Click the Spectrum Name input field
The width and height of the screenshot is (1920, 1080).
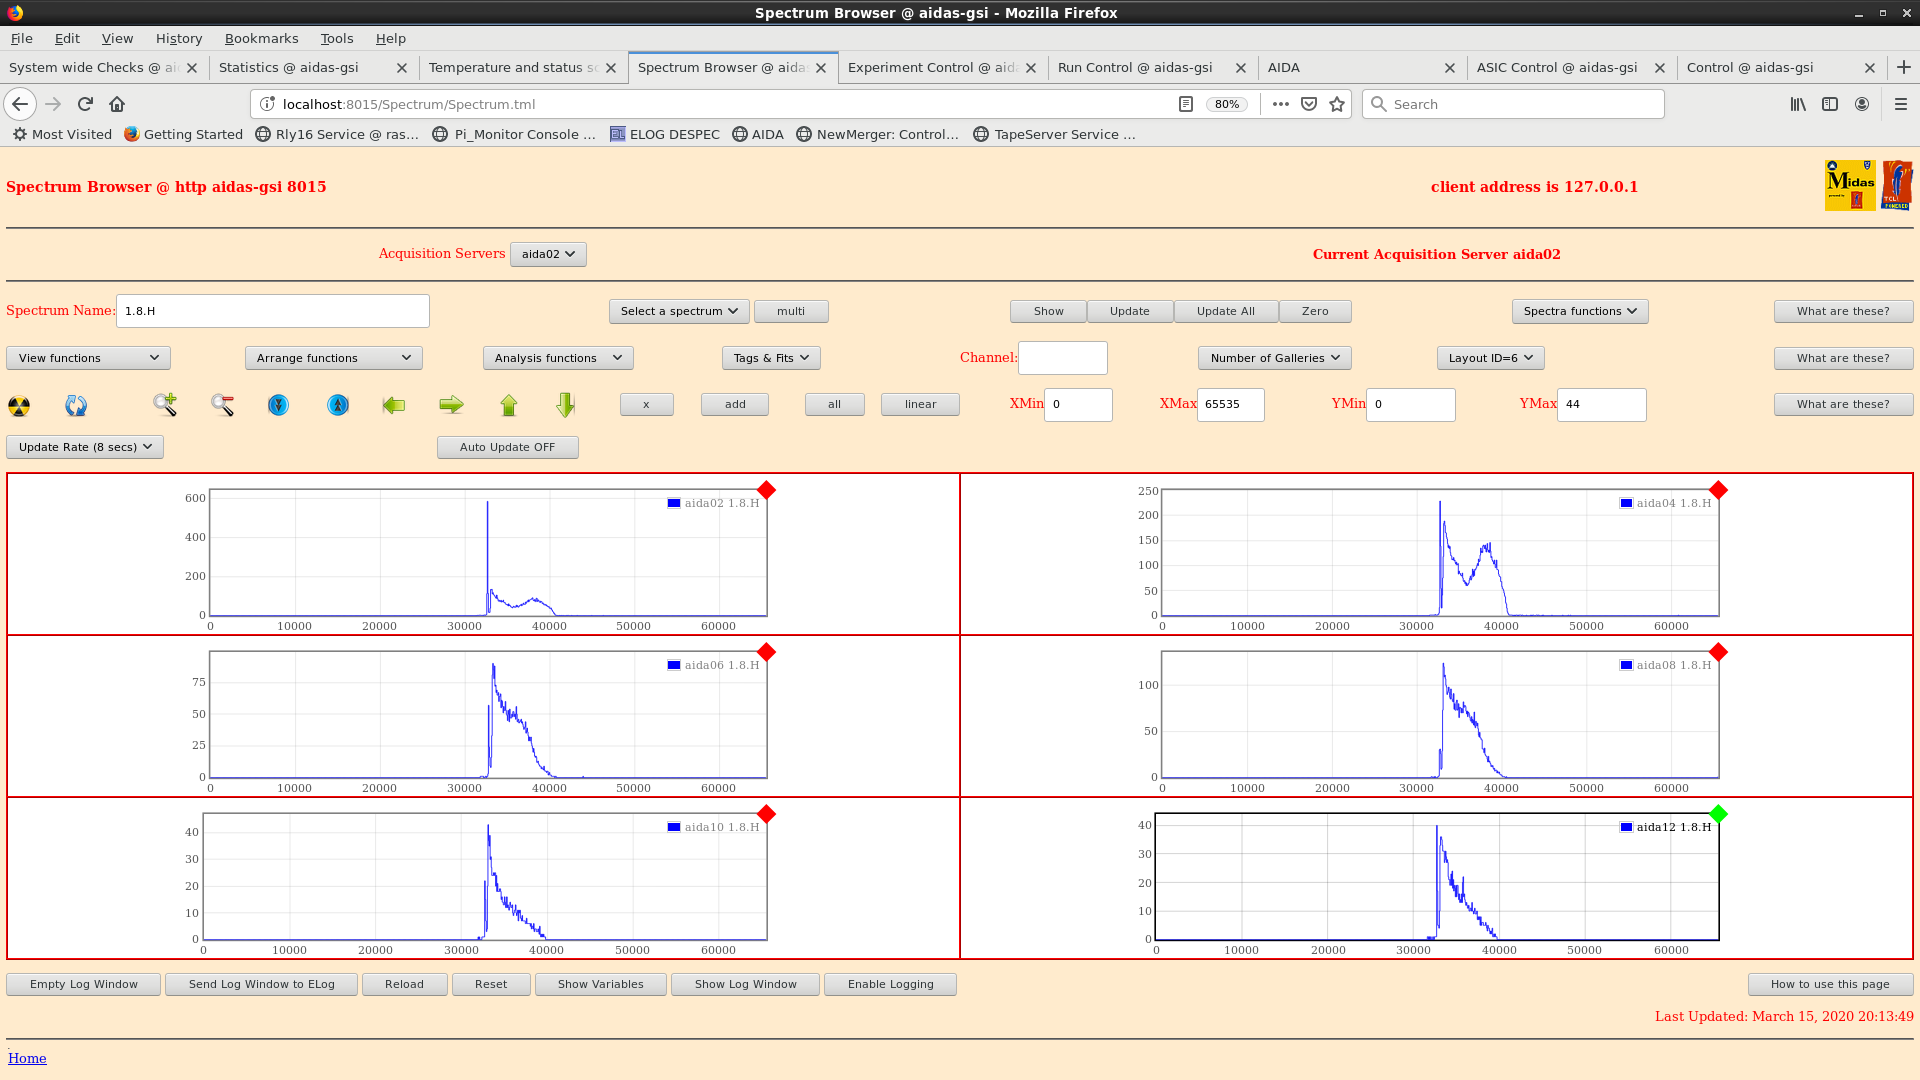tap(272, 311)
